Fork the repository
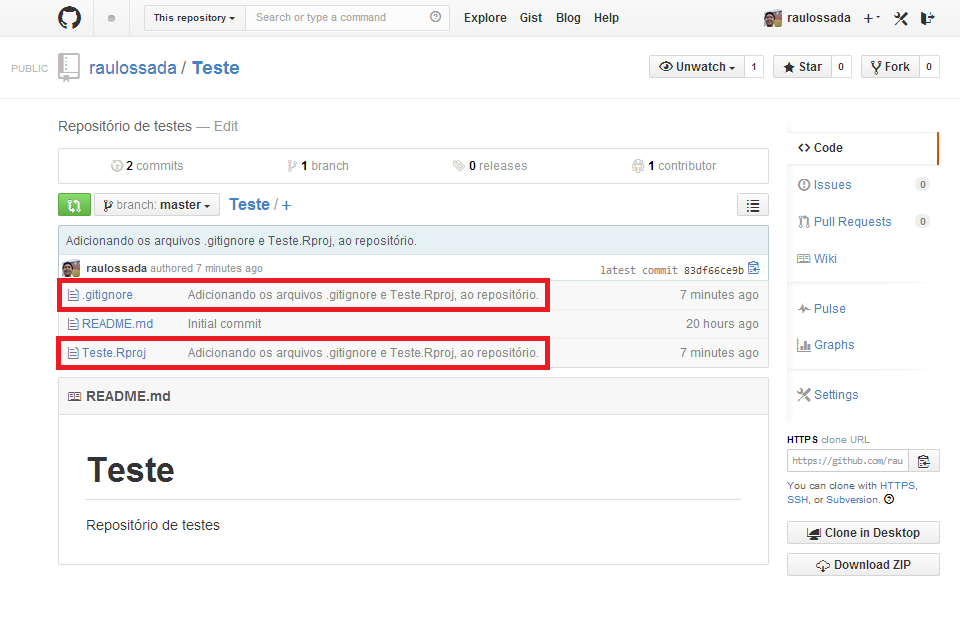 [890, 67]
